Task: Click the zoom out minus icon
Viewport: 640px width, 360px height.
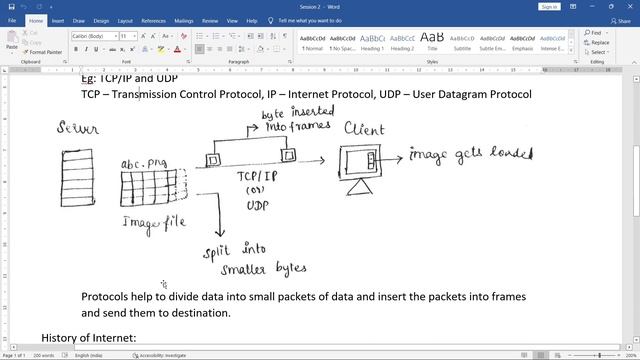Action: point(570,356)
